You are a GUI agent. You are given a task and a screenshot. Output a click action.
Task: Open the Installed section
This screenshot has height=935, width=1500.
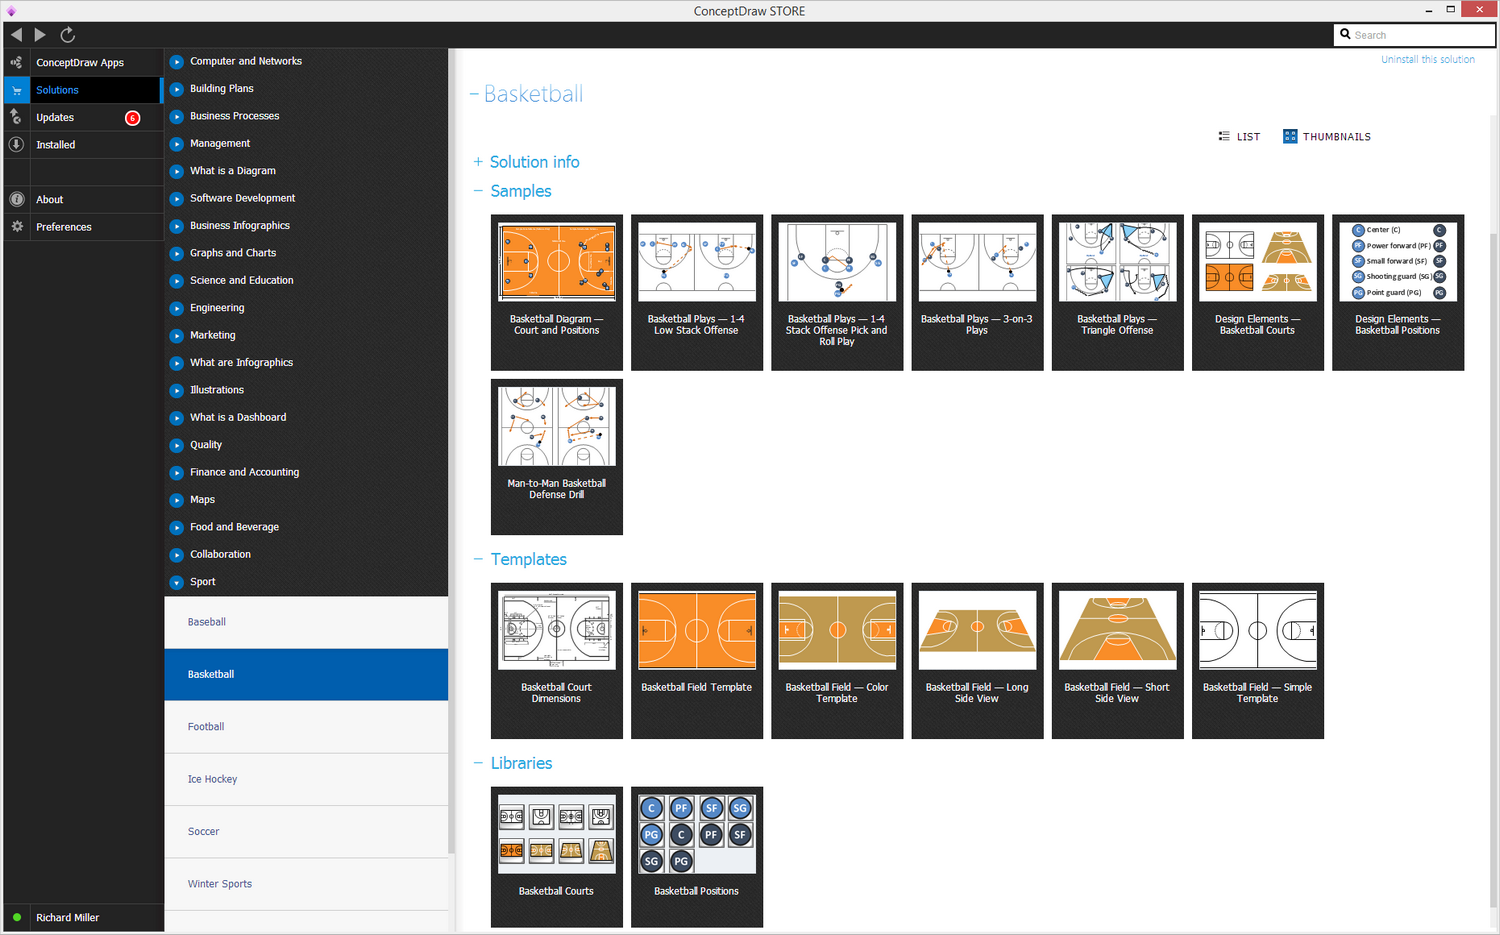coord(83,145)
